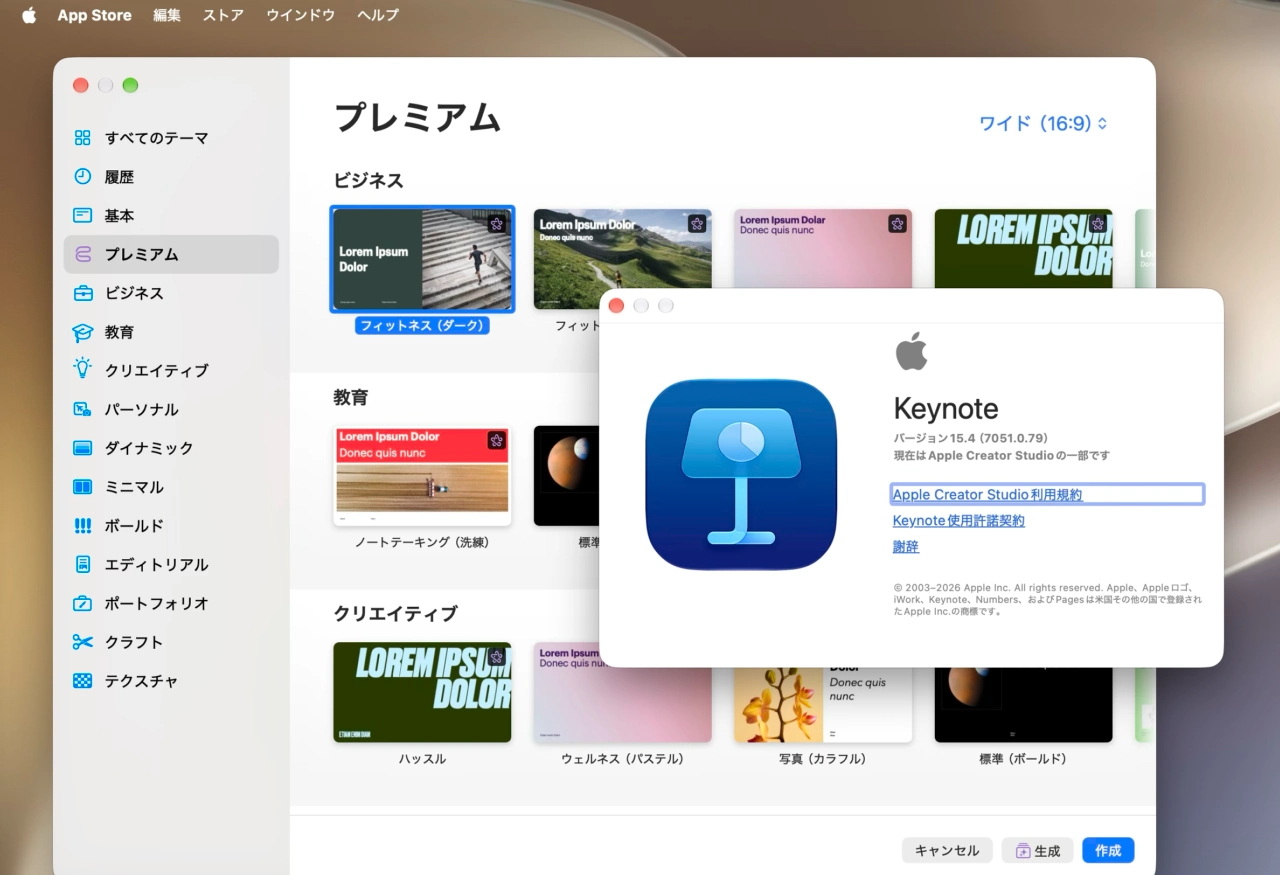Select the green LOREM IPSUM DOLOR business theme
The height and width of the screenshot is (875, 1280).
(x=1023, y=248)
